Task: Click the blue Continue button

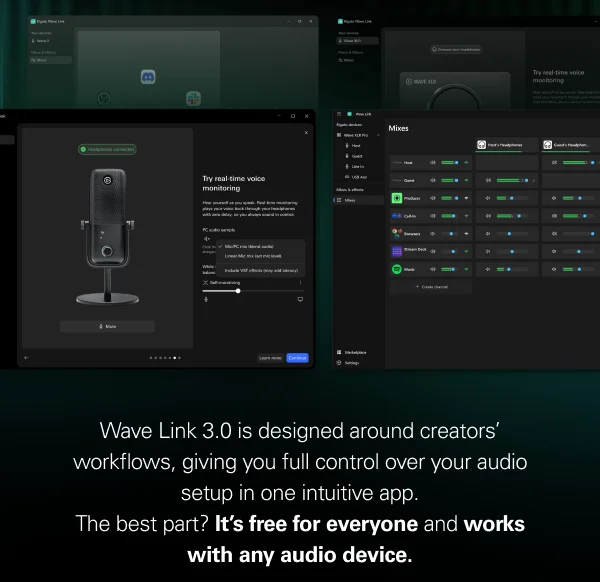Action: coord(297,358)
